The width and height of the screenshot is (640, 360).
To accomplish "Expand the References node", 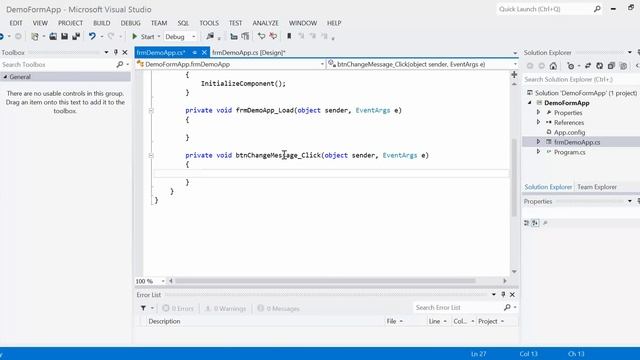I will (538, 122).
